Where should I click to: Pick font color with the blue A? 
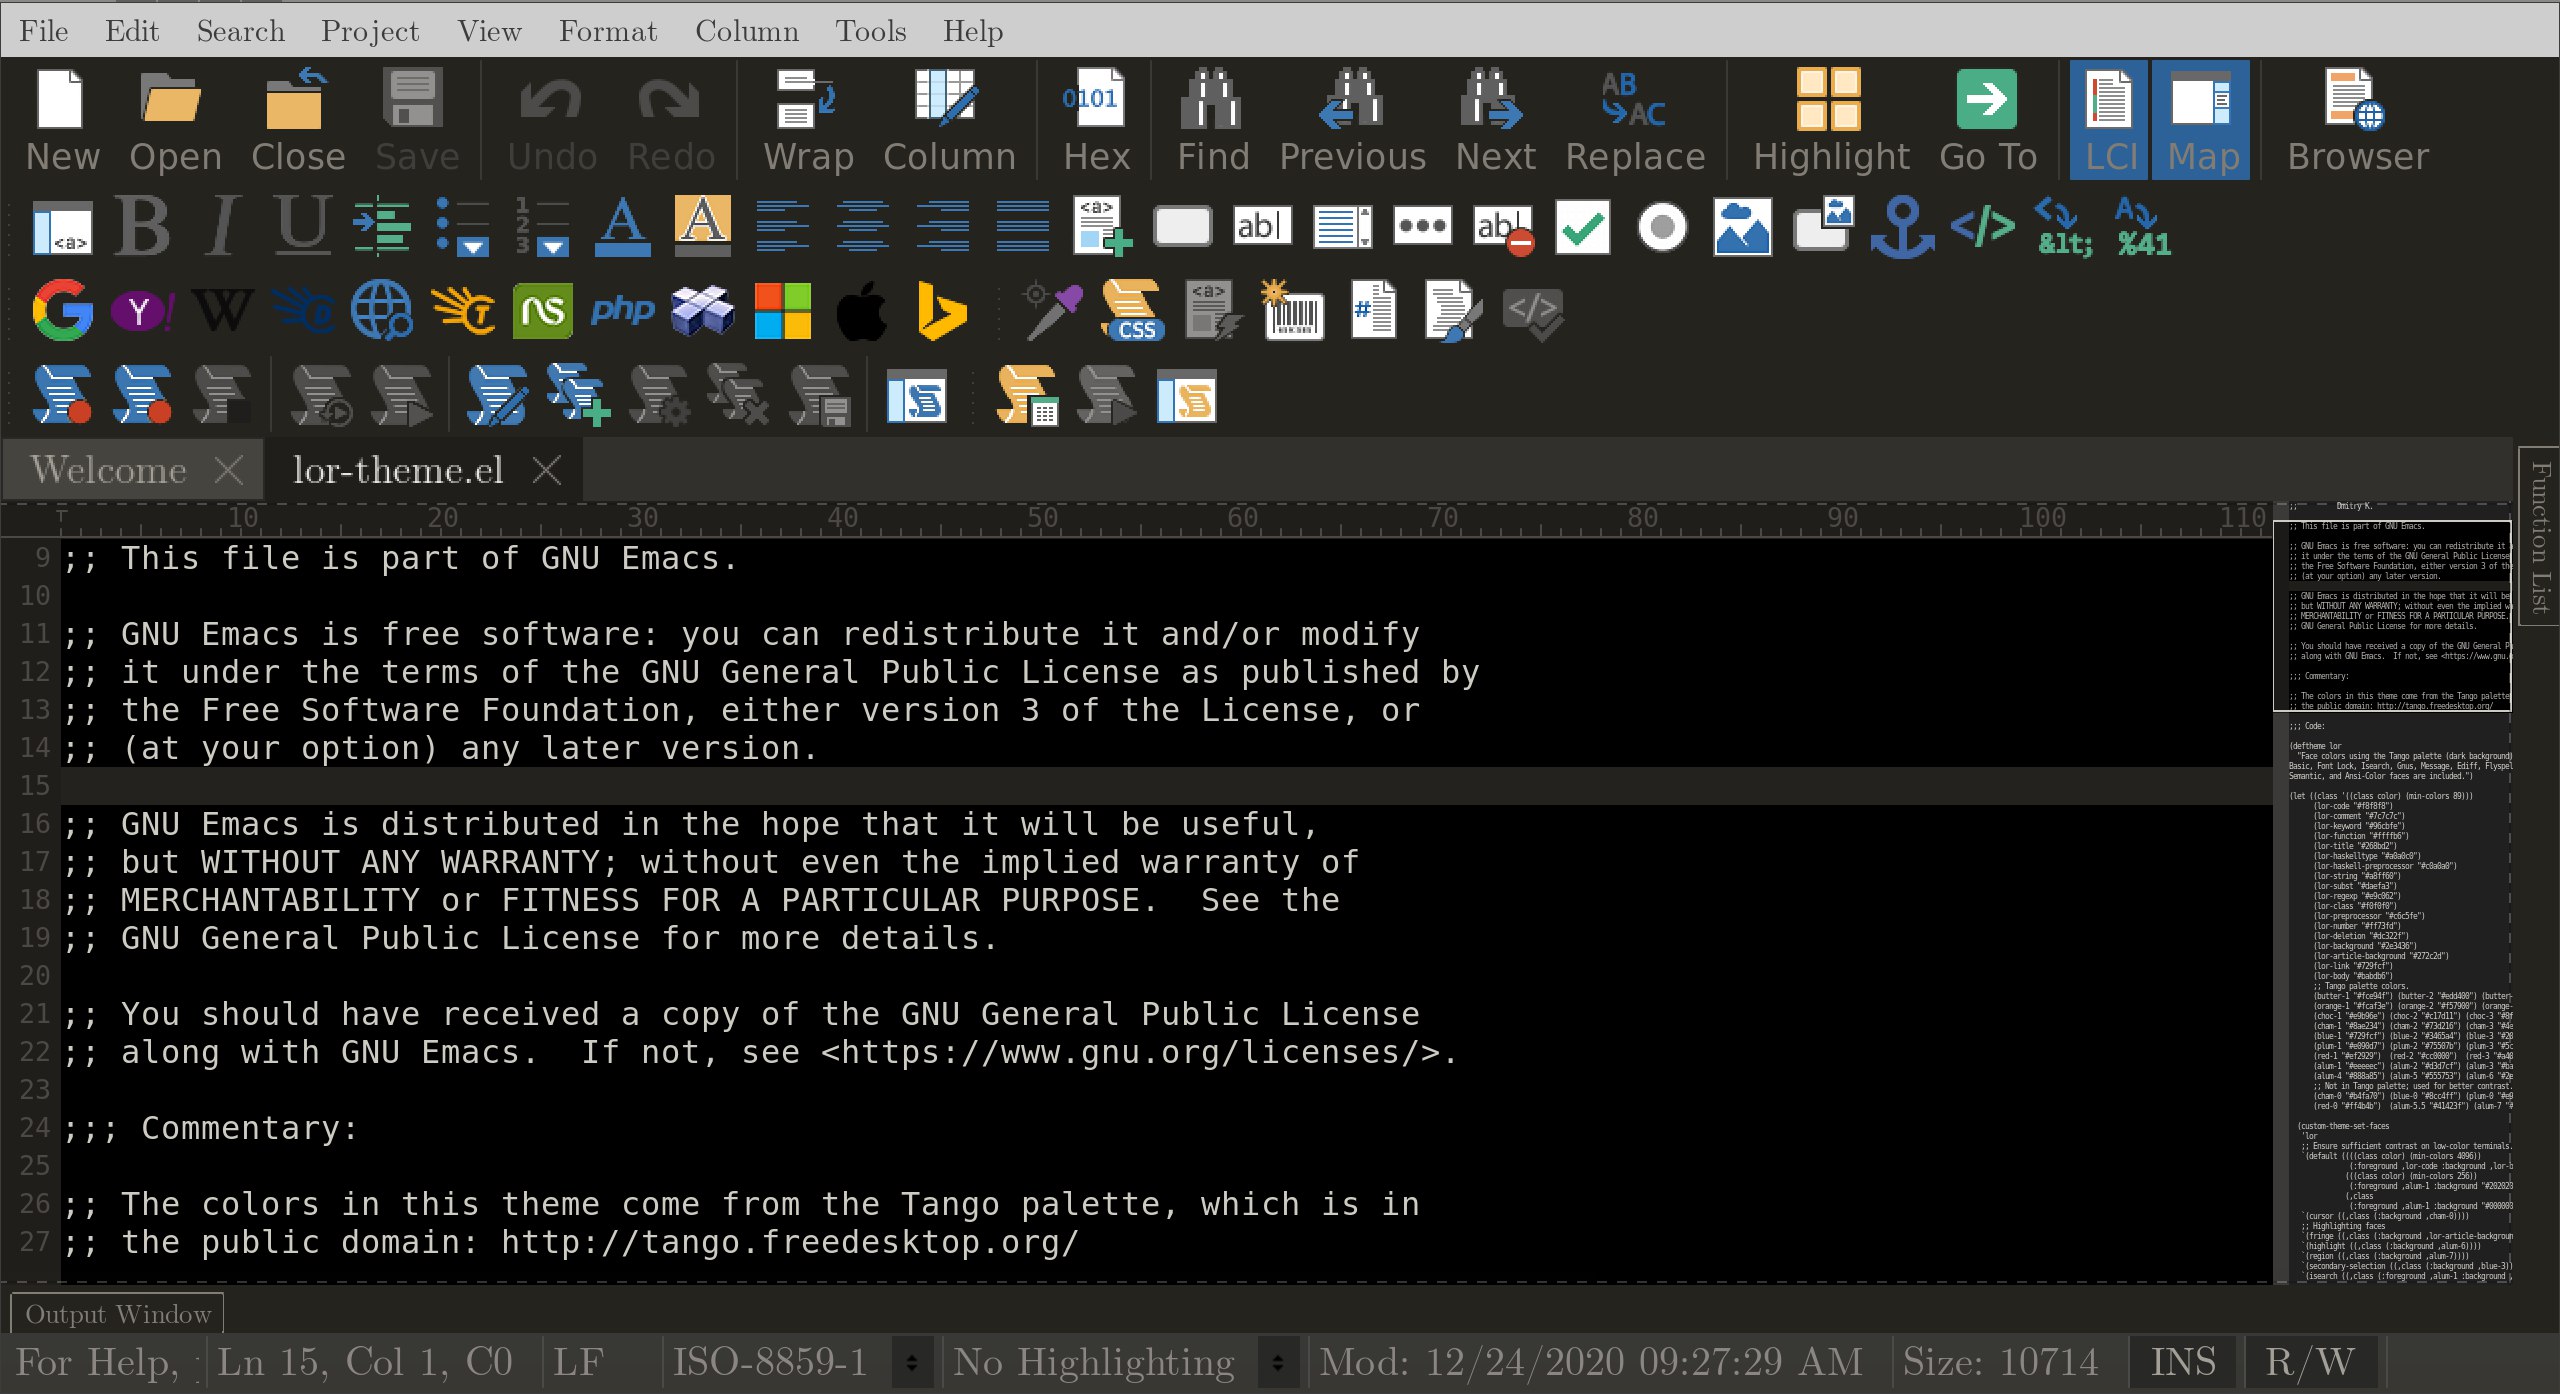pos(622,226)
